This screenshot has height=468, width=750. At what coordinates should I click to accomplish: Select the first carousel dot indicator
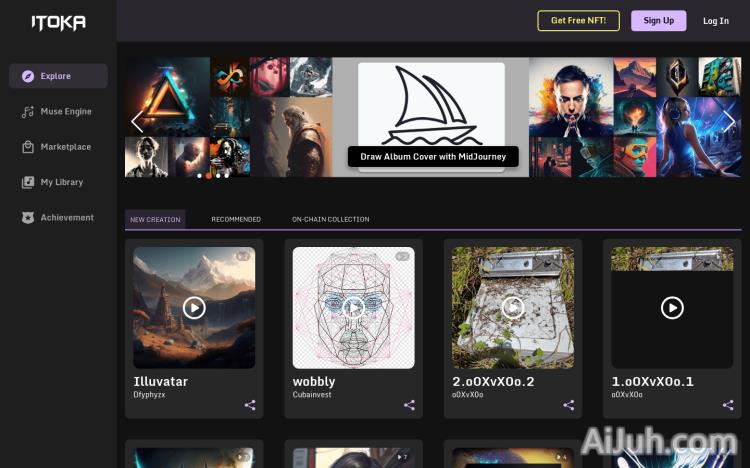click(x=199, y=176)
